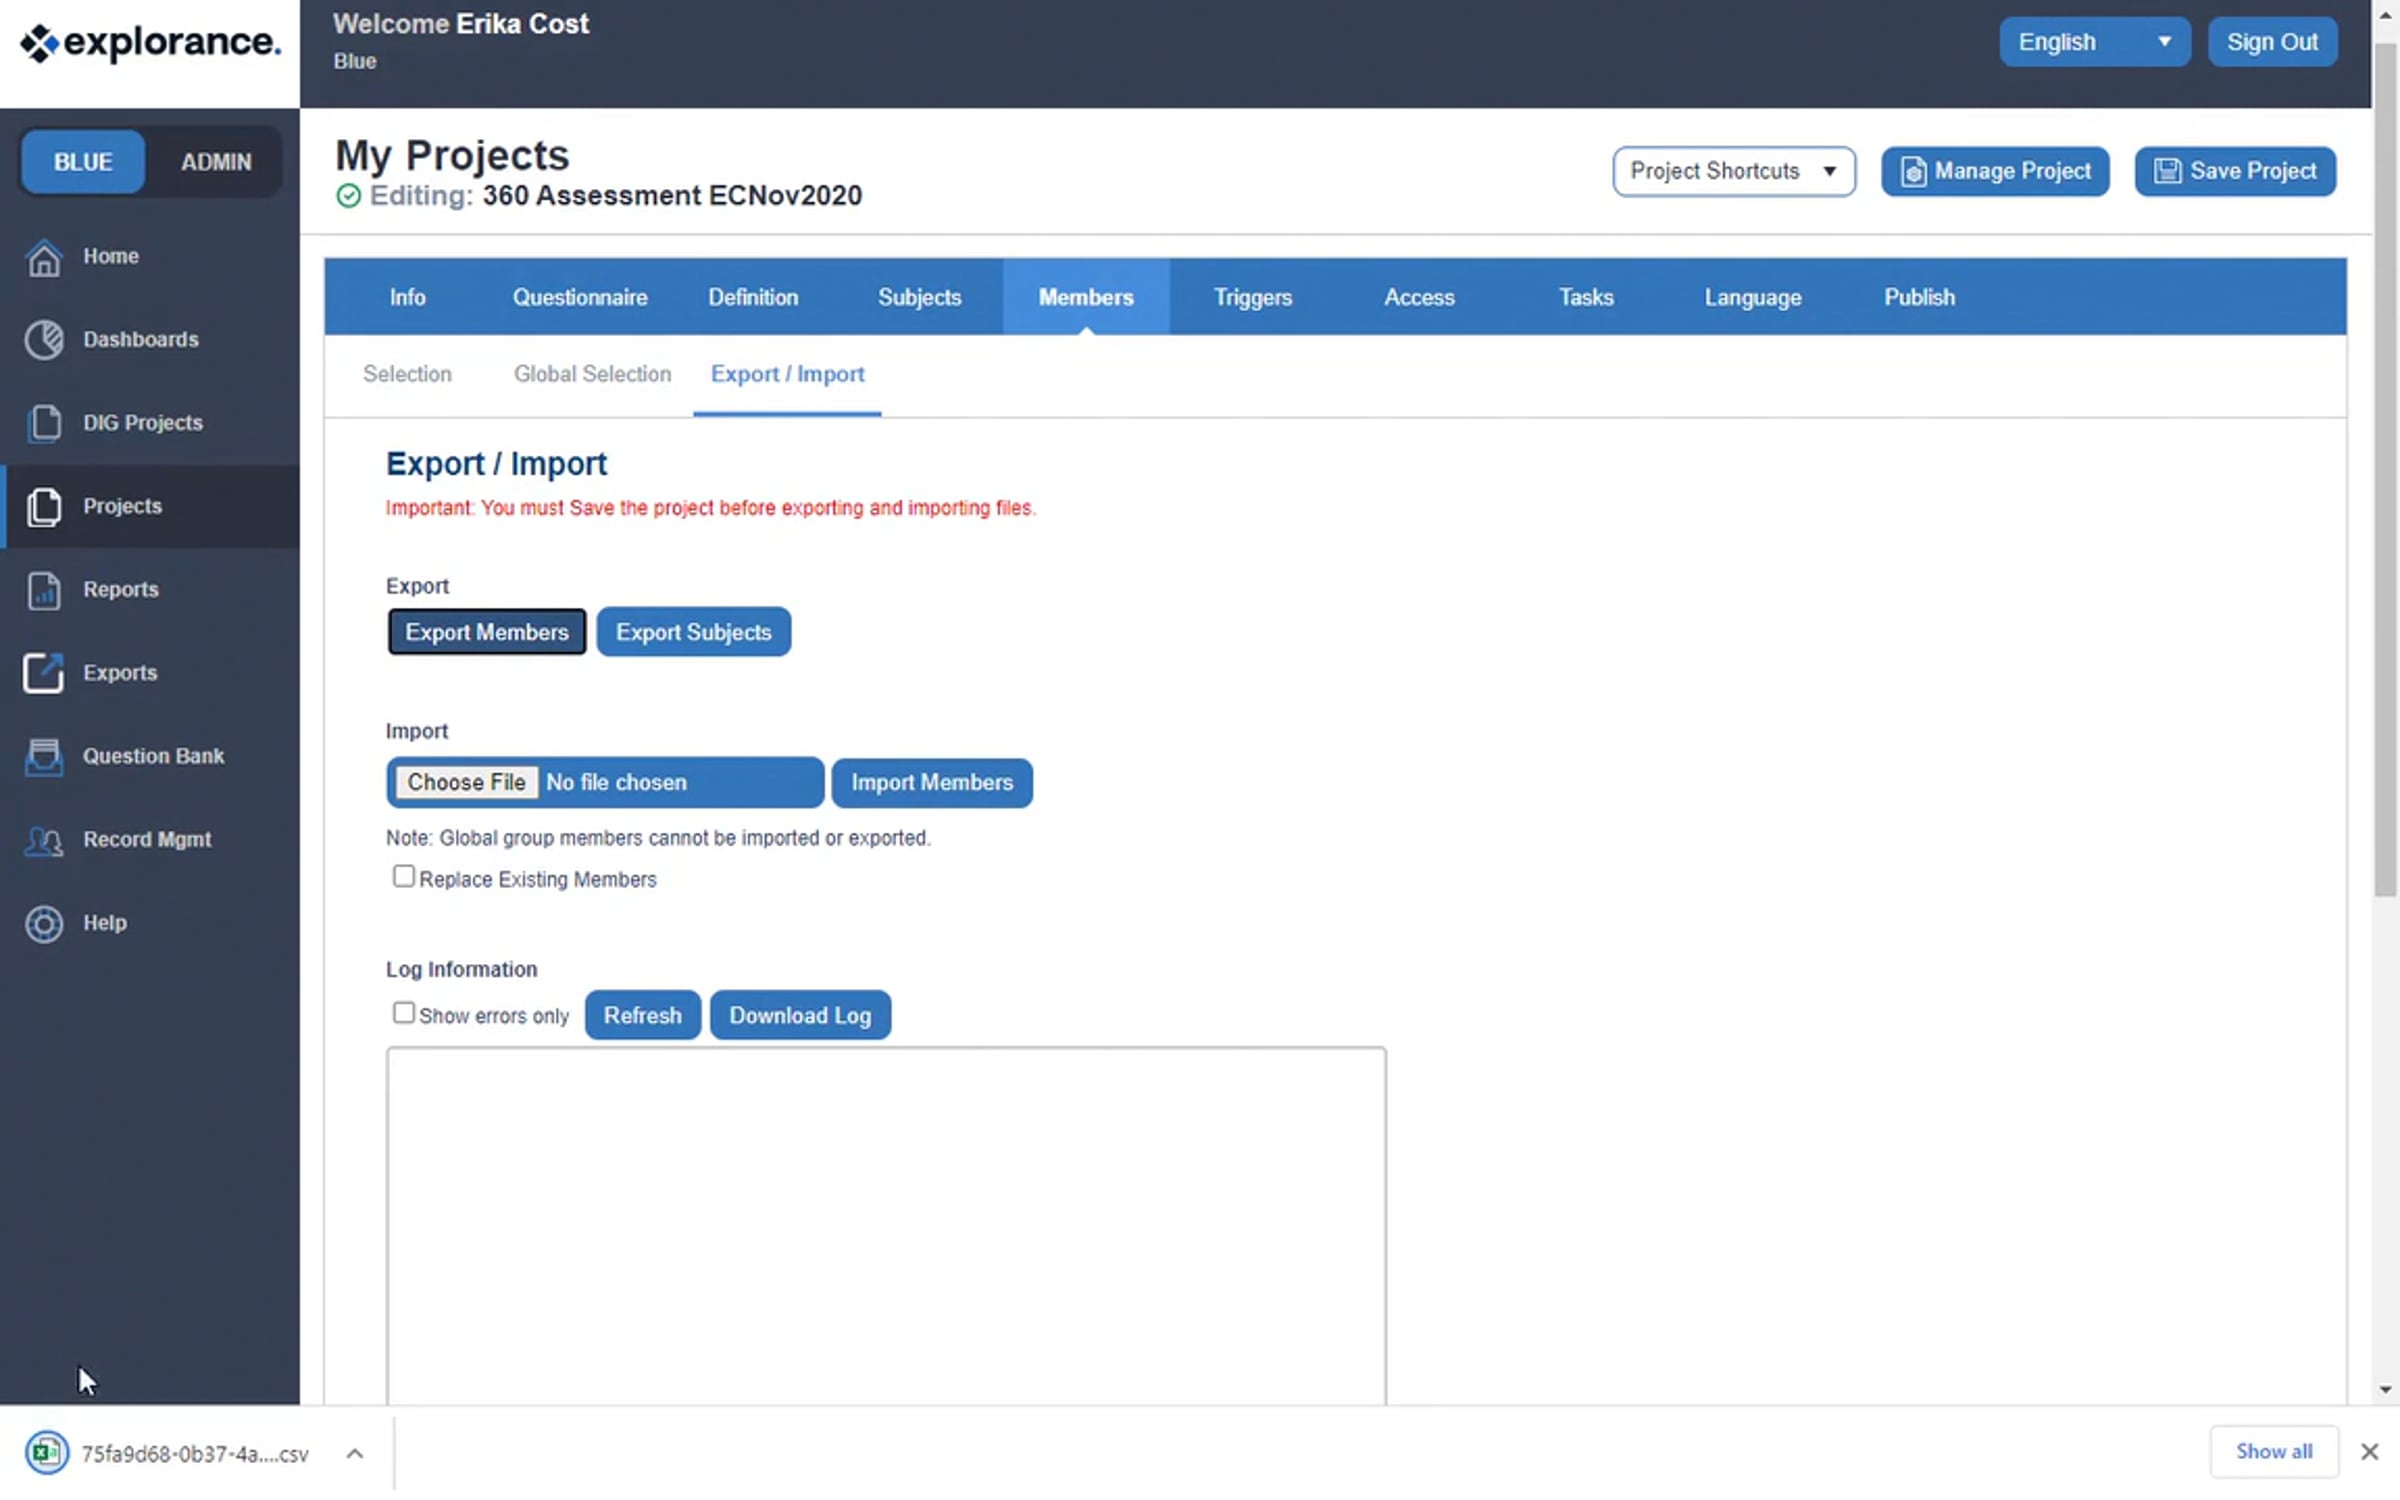This screenshot has width=2400, height=1500.
Task: Switch to the ADMIN mode toggle
Action: [x=216, y=162]
